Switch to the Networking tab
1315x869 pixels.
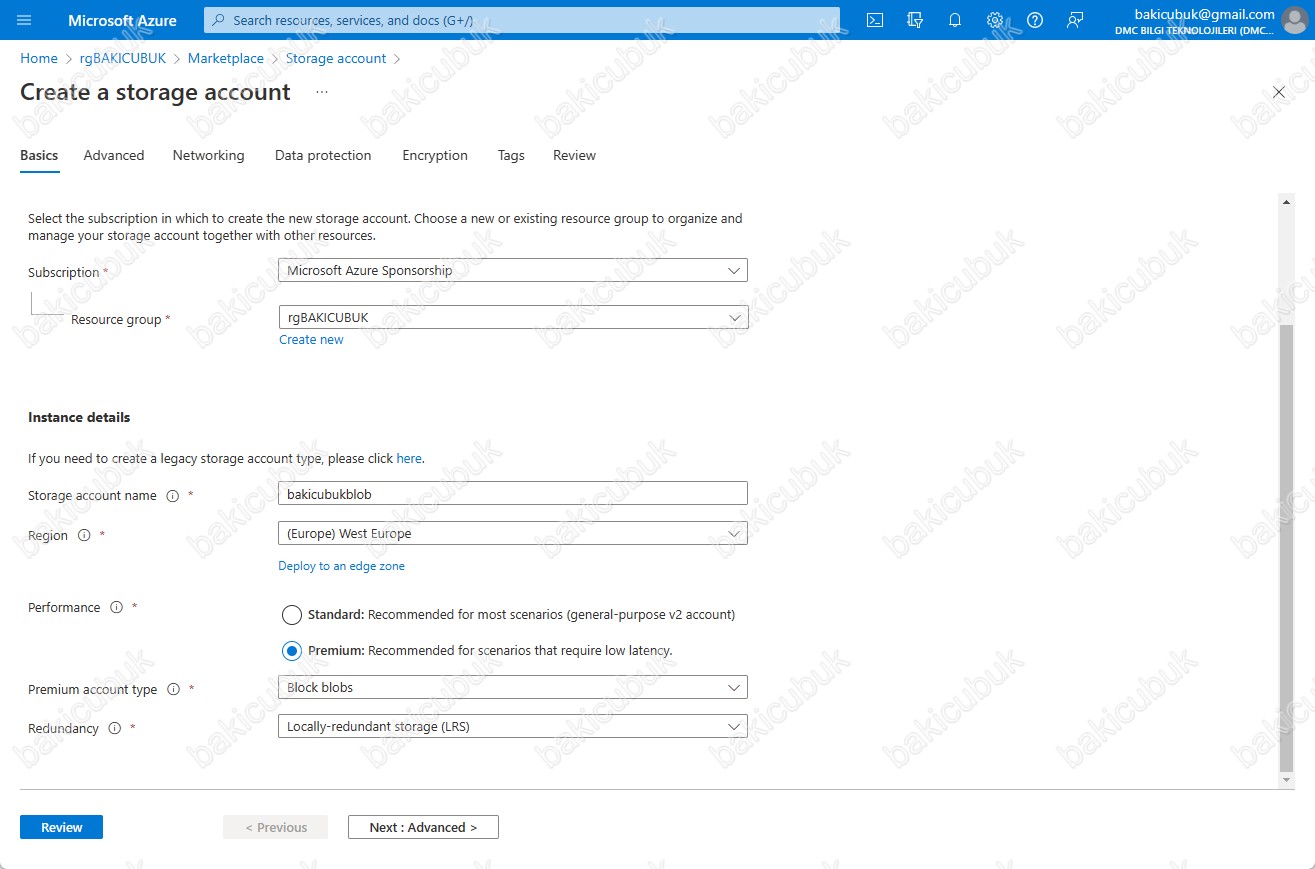208,155
